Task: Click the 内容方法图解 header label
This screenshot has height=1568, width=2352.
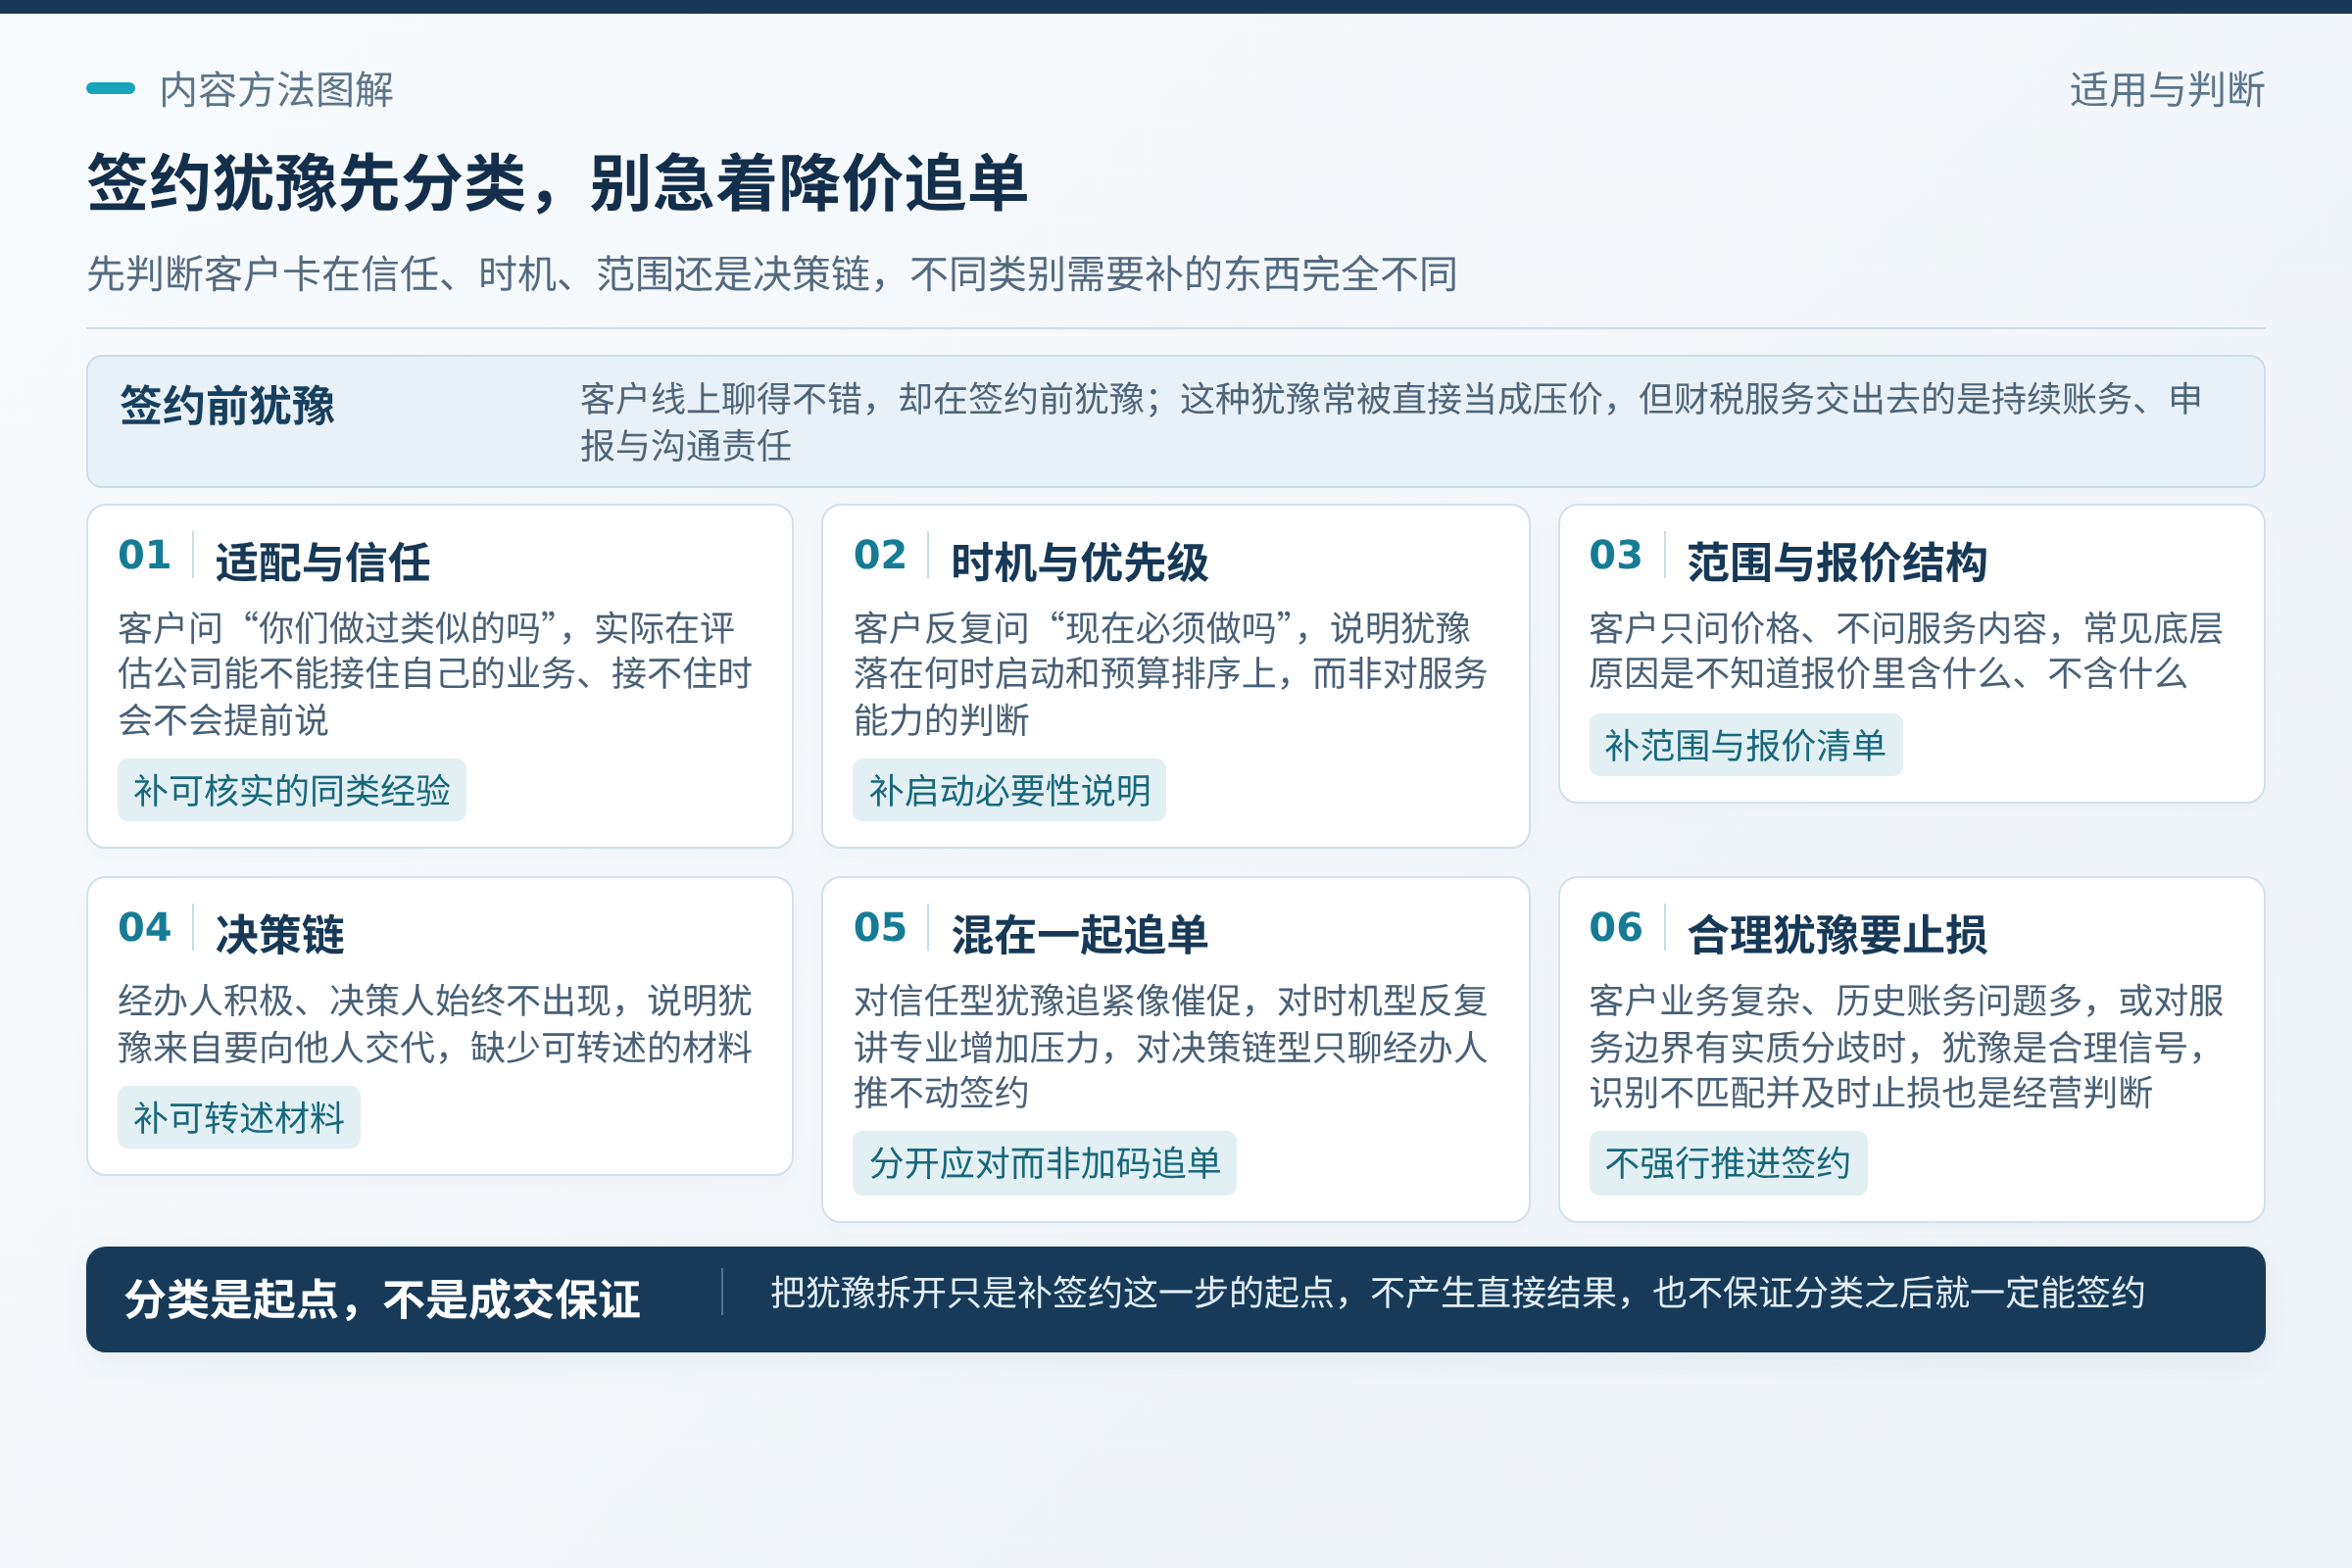Action: coord(276,90)
